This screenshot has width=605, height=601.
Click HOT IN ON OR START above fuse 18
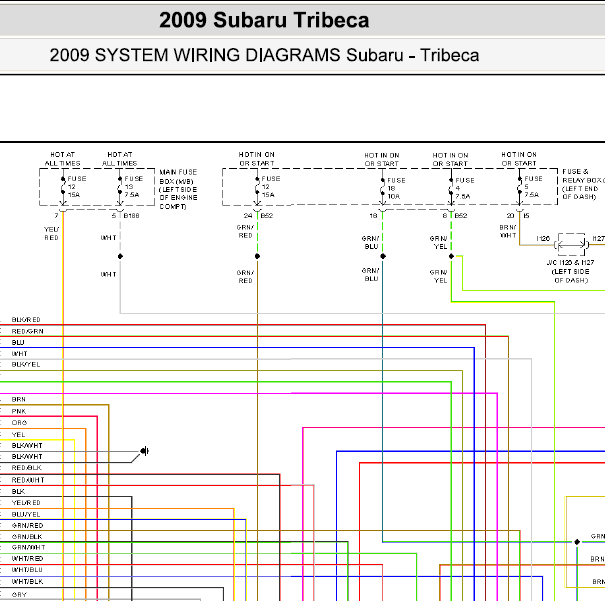[x=382, y=159]
